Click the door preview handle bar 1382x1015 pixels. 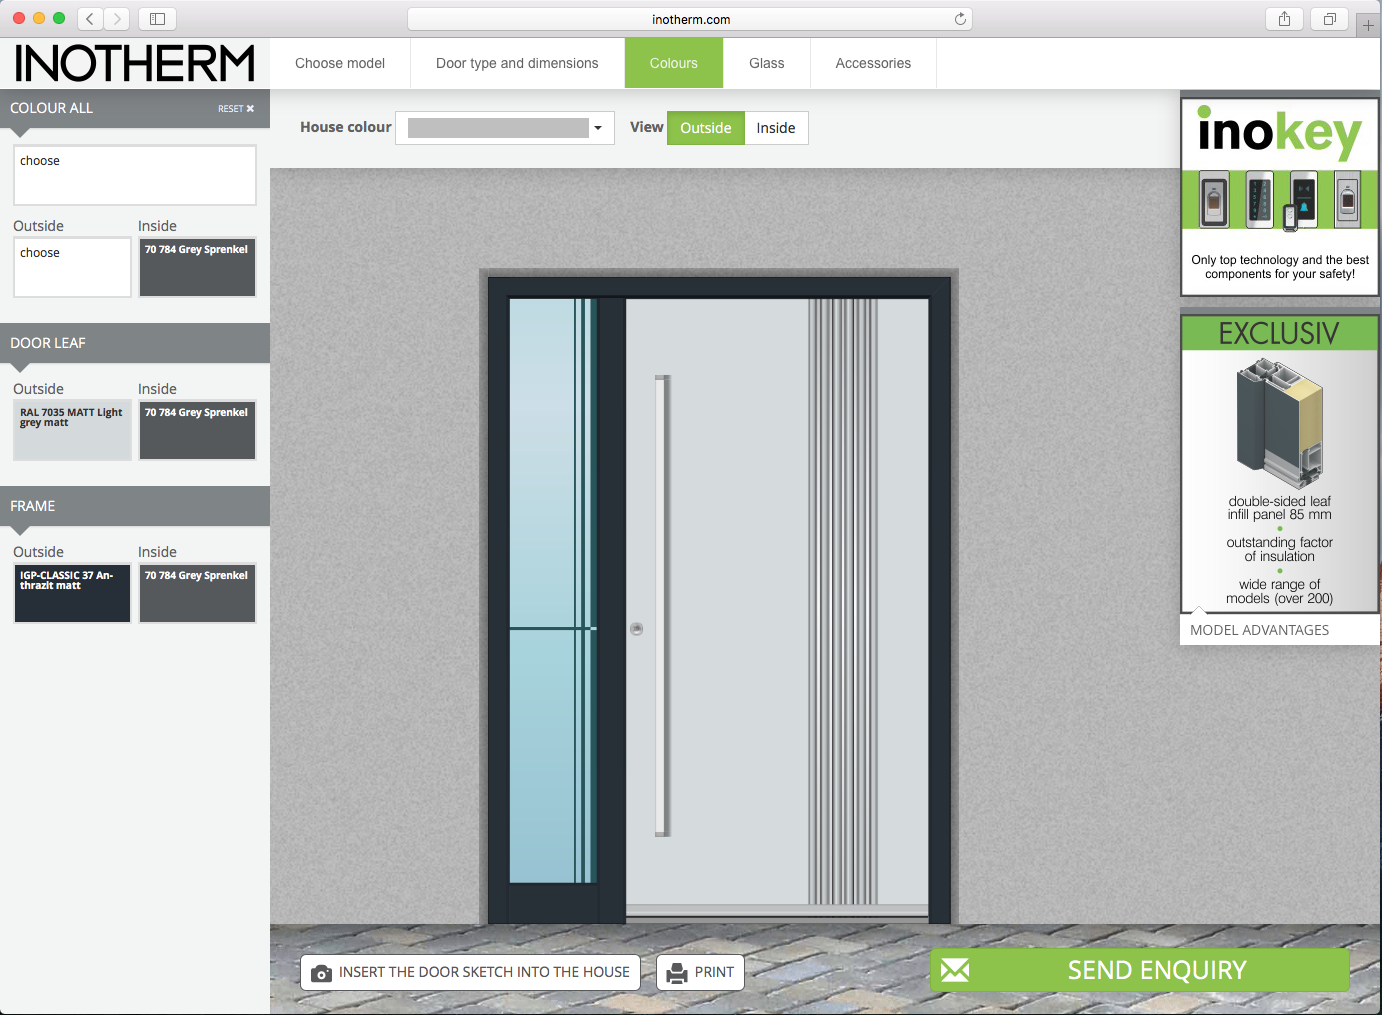[662, 606]
